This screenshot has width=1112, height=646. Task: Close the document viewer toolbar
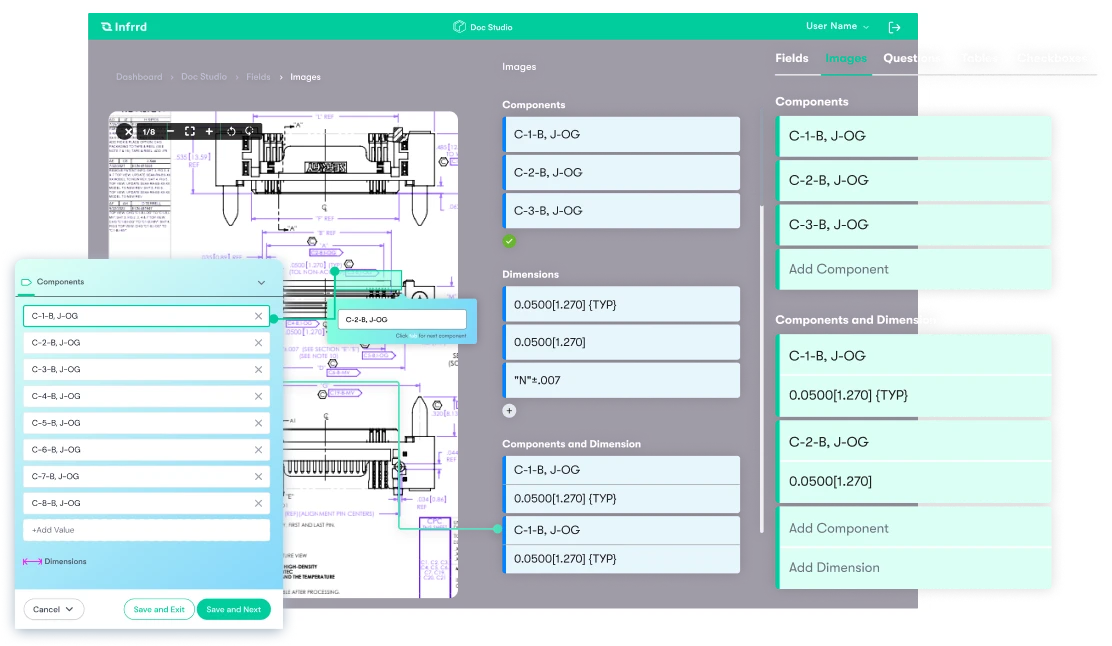[x=128, y=131]
